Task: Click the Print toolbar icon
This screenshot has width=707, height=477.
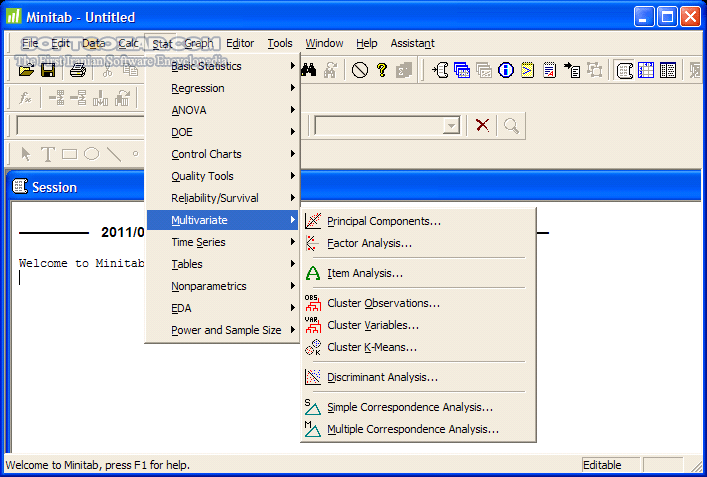Action: pyautogui.click(x=77, y=70)
